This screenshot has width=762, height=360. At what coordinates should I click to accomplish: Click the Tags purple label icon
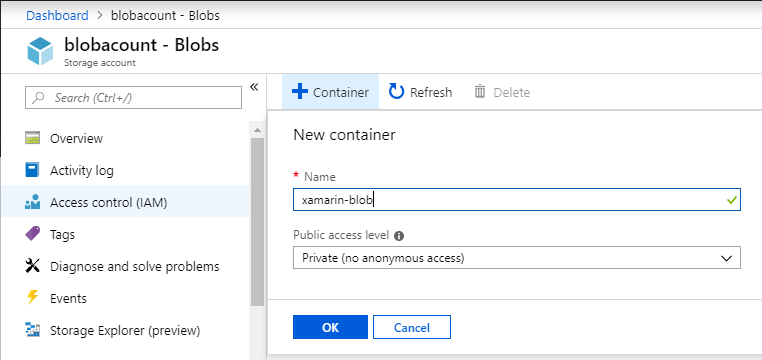tap(32, 234)
